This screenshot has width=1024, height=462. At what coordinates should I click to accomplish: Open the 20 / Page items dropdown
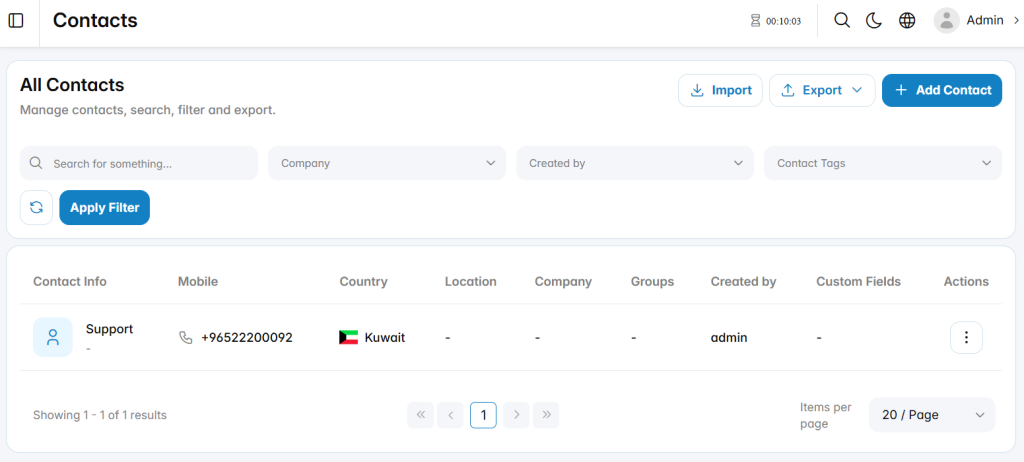[x=932, y=415]
